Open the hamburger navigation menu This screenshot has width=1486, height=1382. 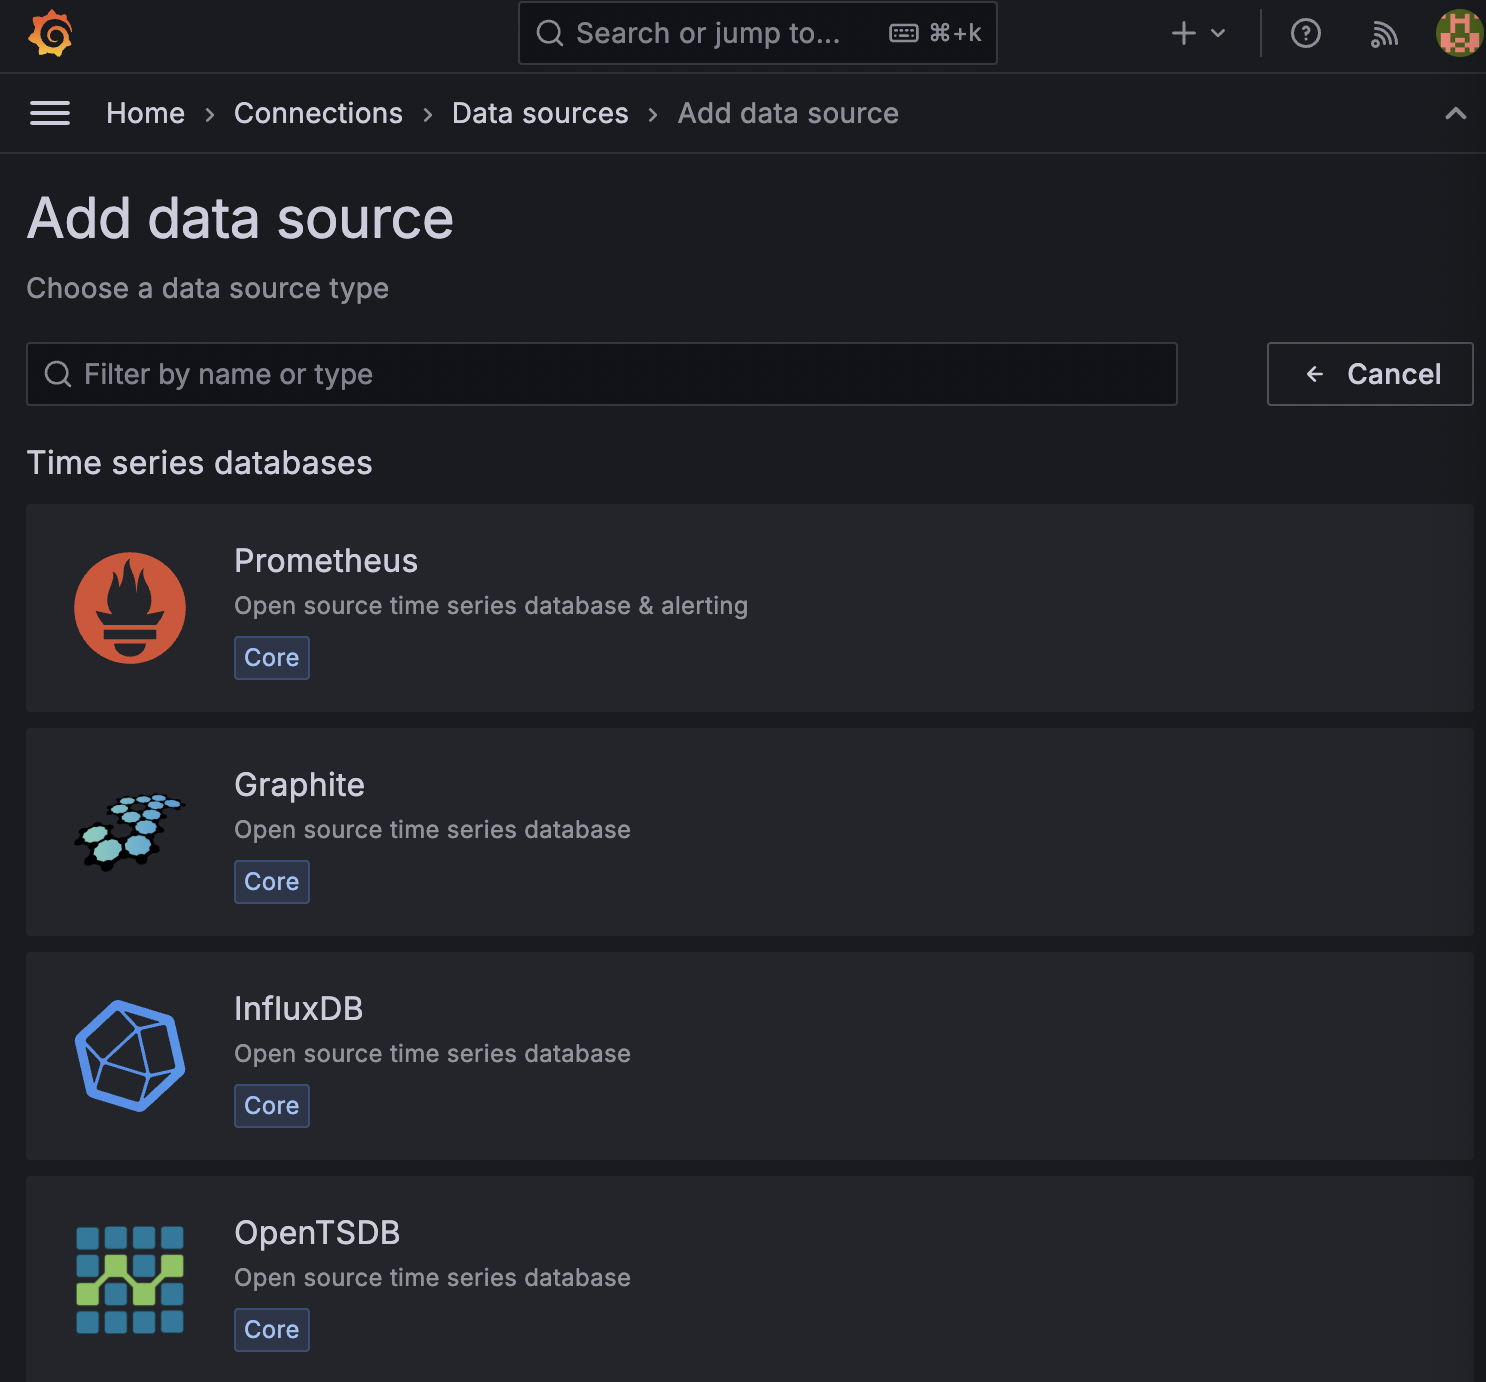point(50,113)
